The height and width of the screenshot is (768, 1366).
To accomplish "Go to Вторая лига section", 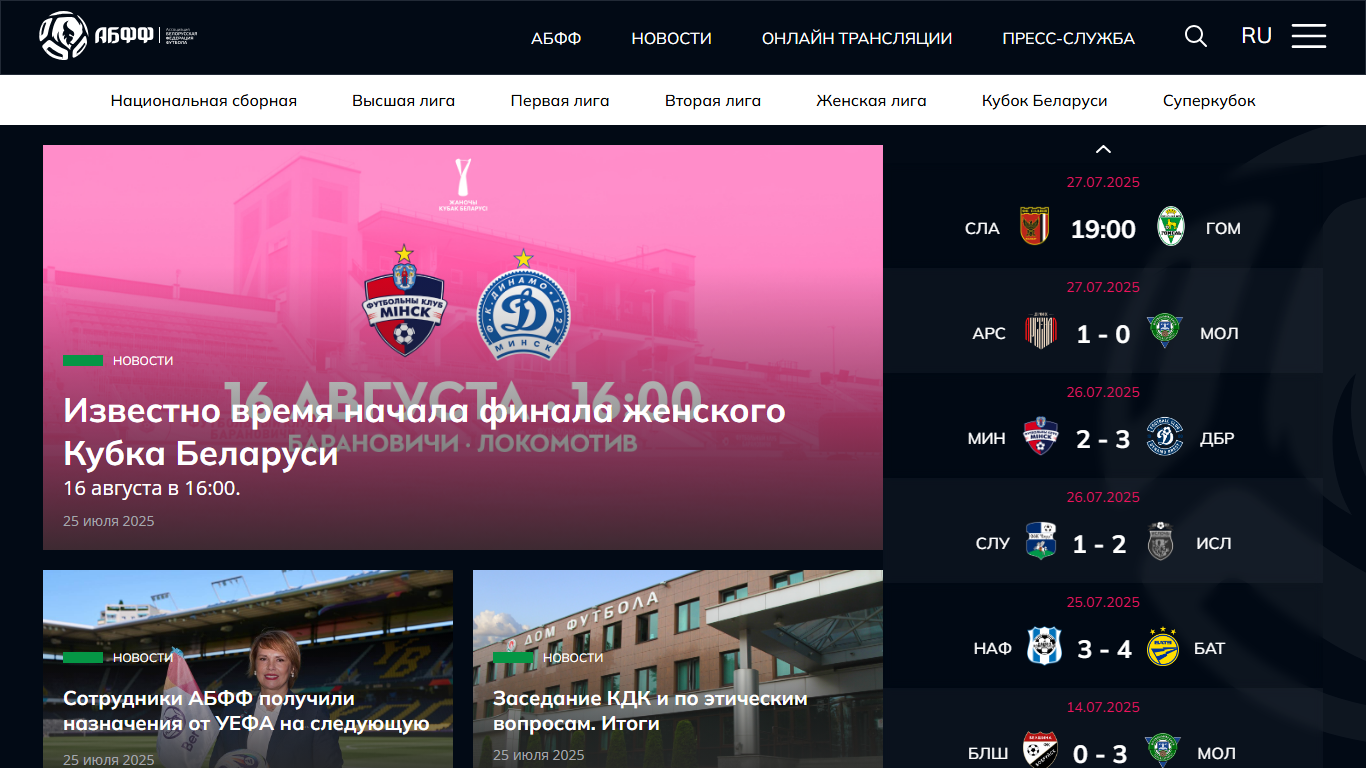I will point(713,100).
